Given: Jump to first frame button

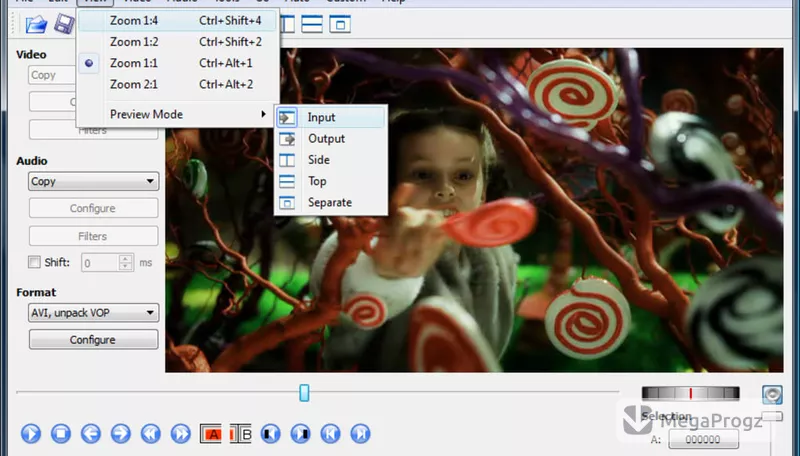Looking at the screenshot, I should coord(331,434).
